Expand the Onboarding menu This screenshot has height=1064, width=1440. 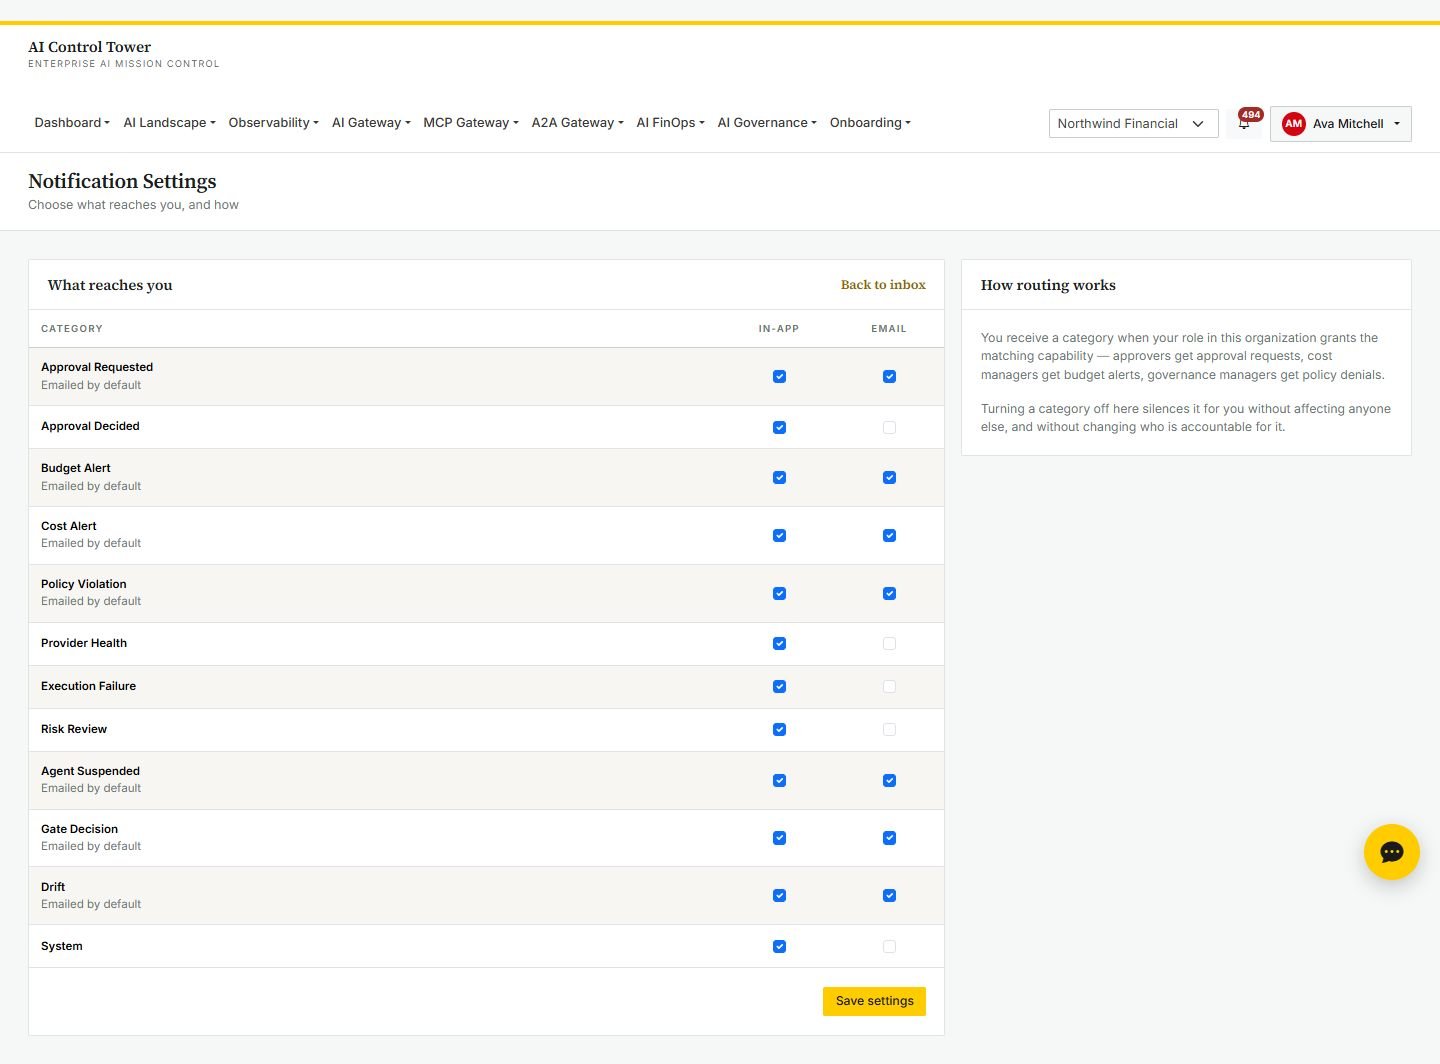(870, 123)
